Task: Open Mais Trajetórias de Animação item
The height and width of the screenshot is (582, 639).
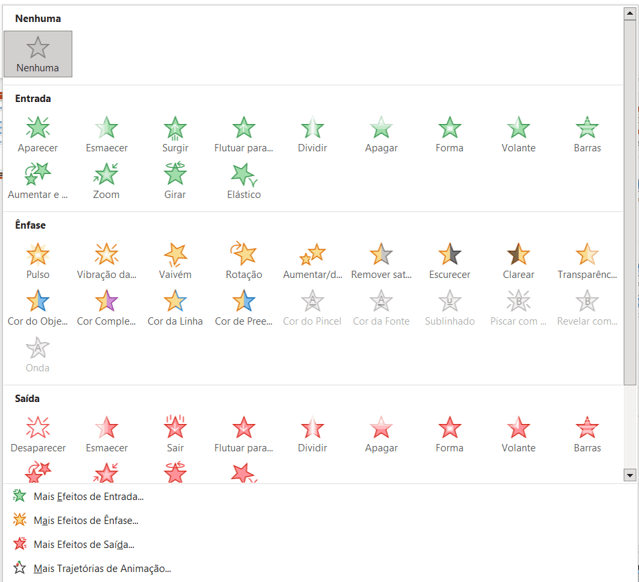Action: click(x=102, y=569)
